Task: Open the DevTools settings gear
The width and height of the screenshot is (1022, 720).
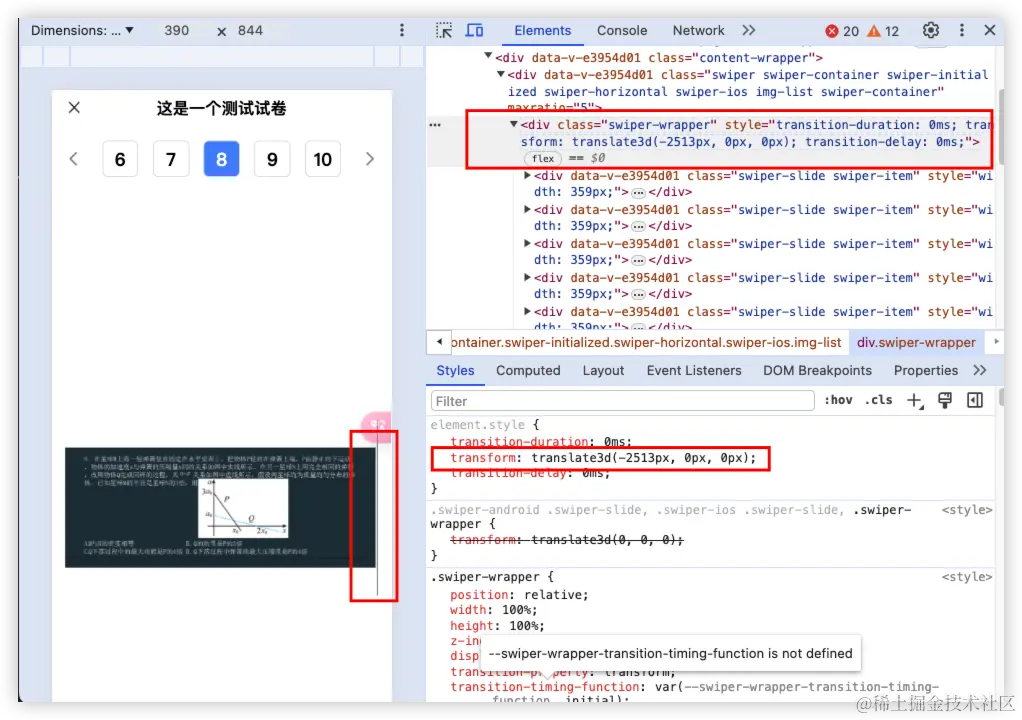Action: click(x=931, y=31)
